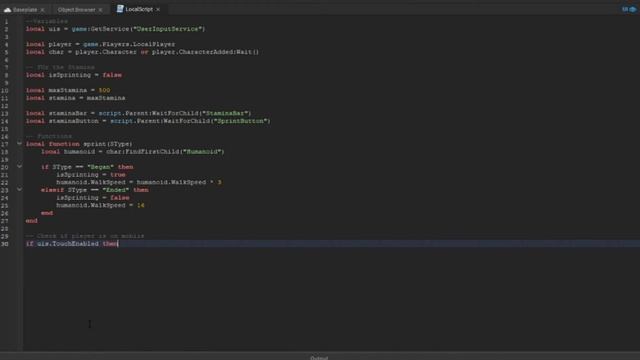Collapse the 'if SType == "Began"' fold arrow
The height and width of the screenshot is (360, 640).
(19, 167)
